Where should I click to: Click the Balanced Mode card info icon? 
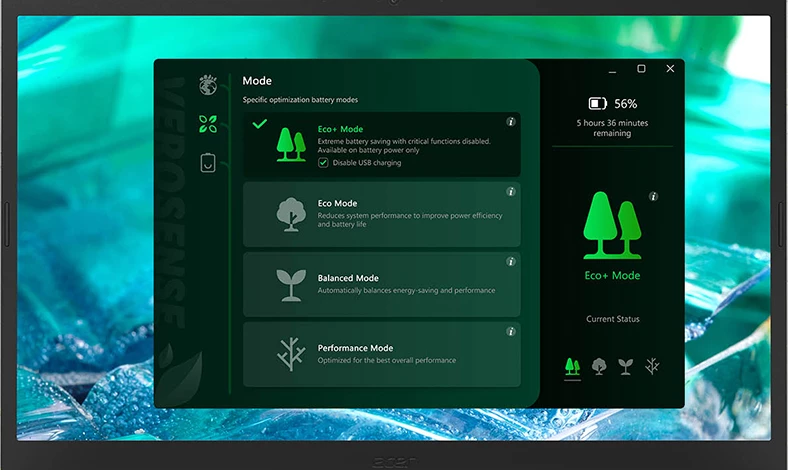tap(511, 261)
